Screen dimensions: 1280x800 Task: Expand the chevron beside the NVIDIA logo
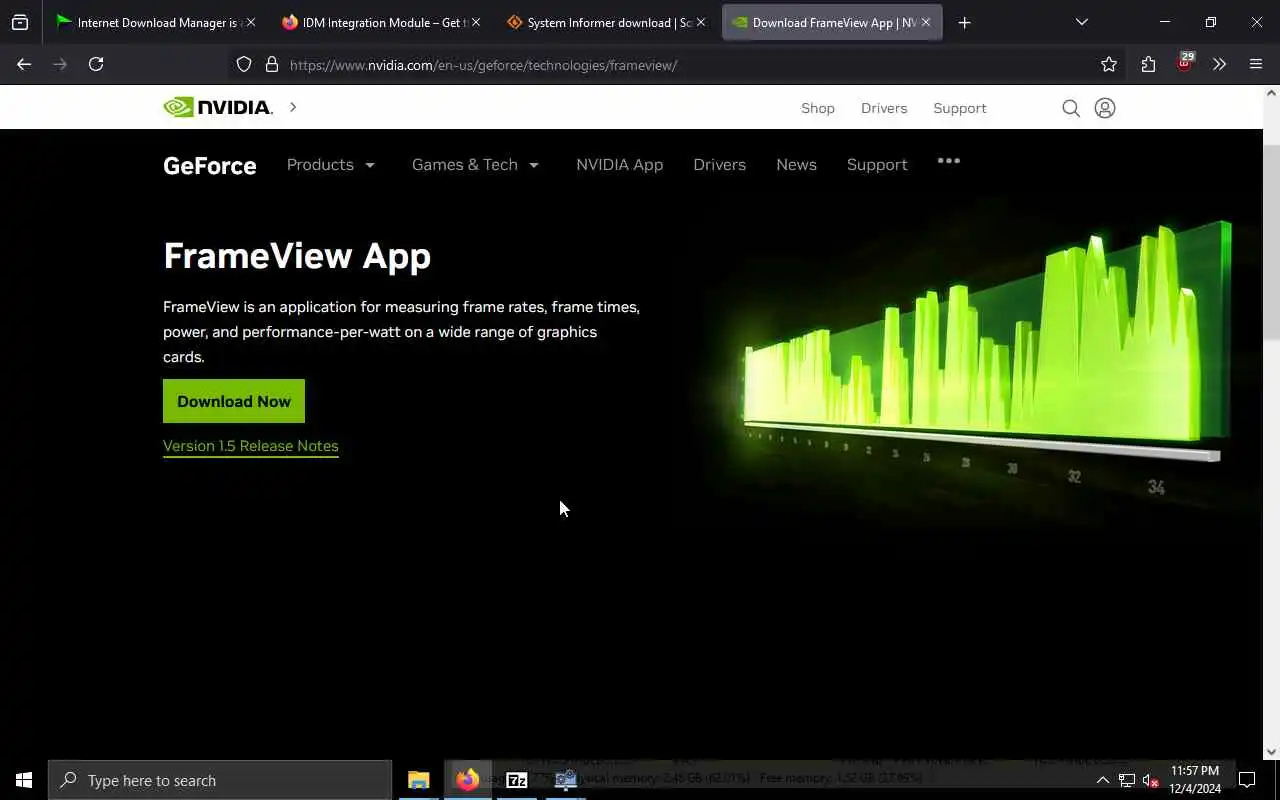[293, 107]
